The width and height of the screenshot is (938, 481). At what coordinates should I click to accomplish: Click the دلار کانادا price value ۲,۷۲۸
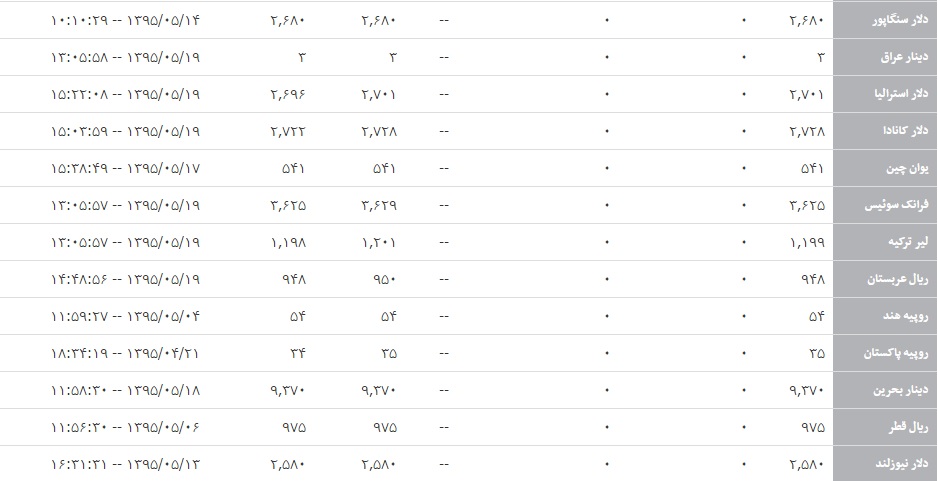pyautogui.click(x=806, y=132)
